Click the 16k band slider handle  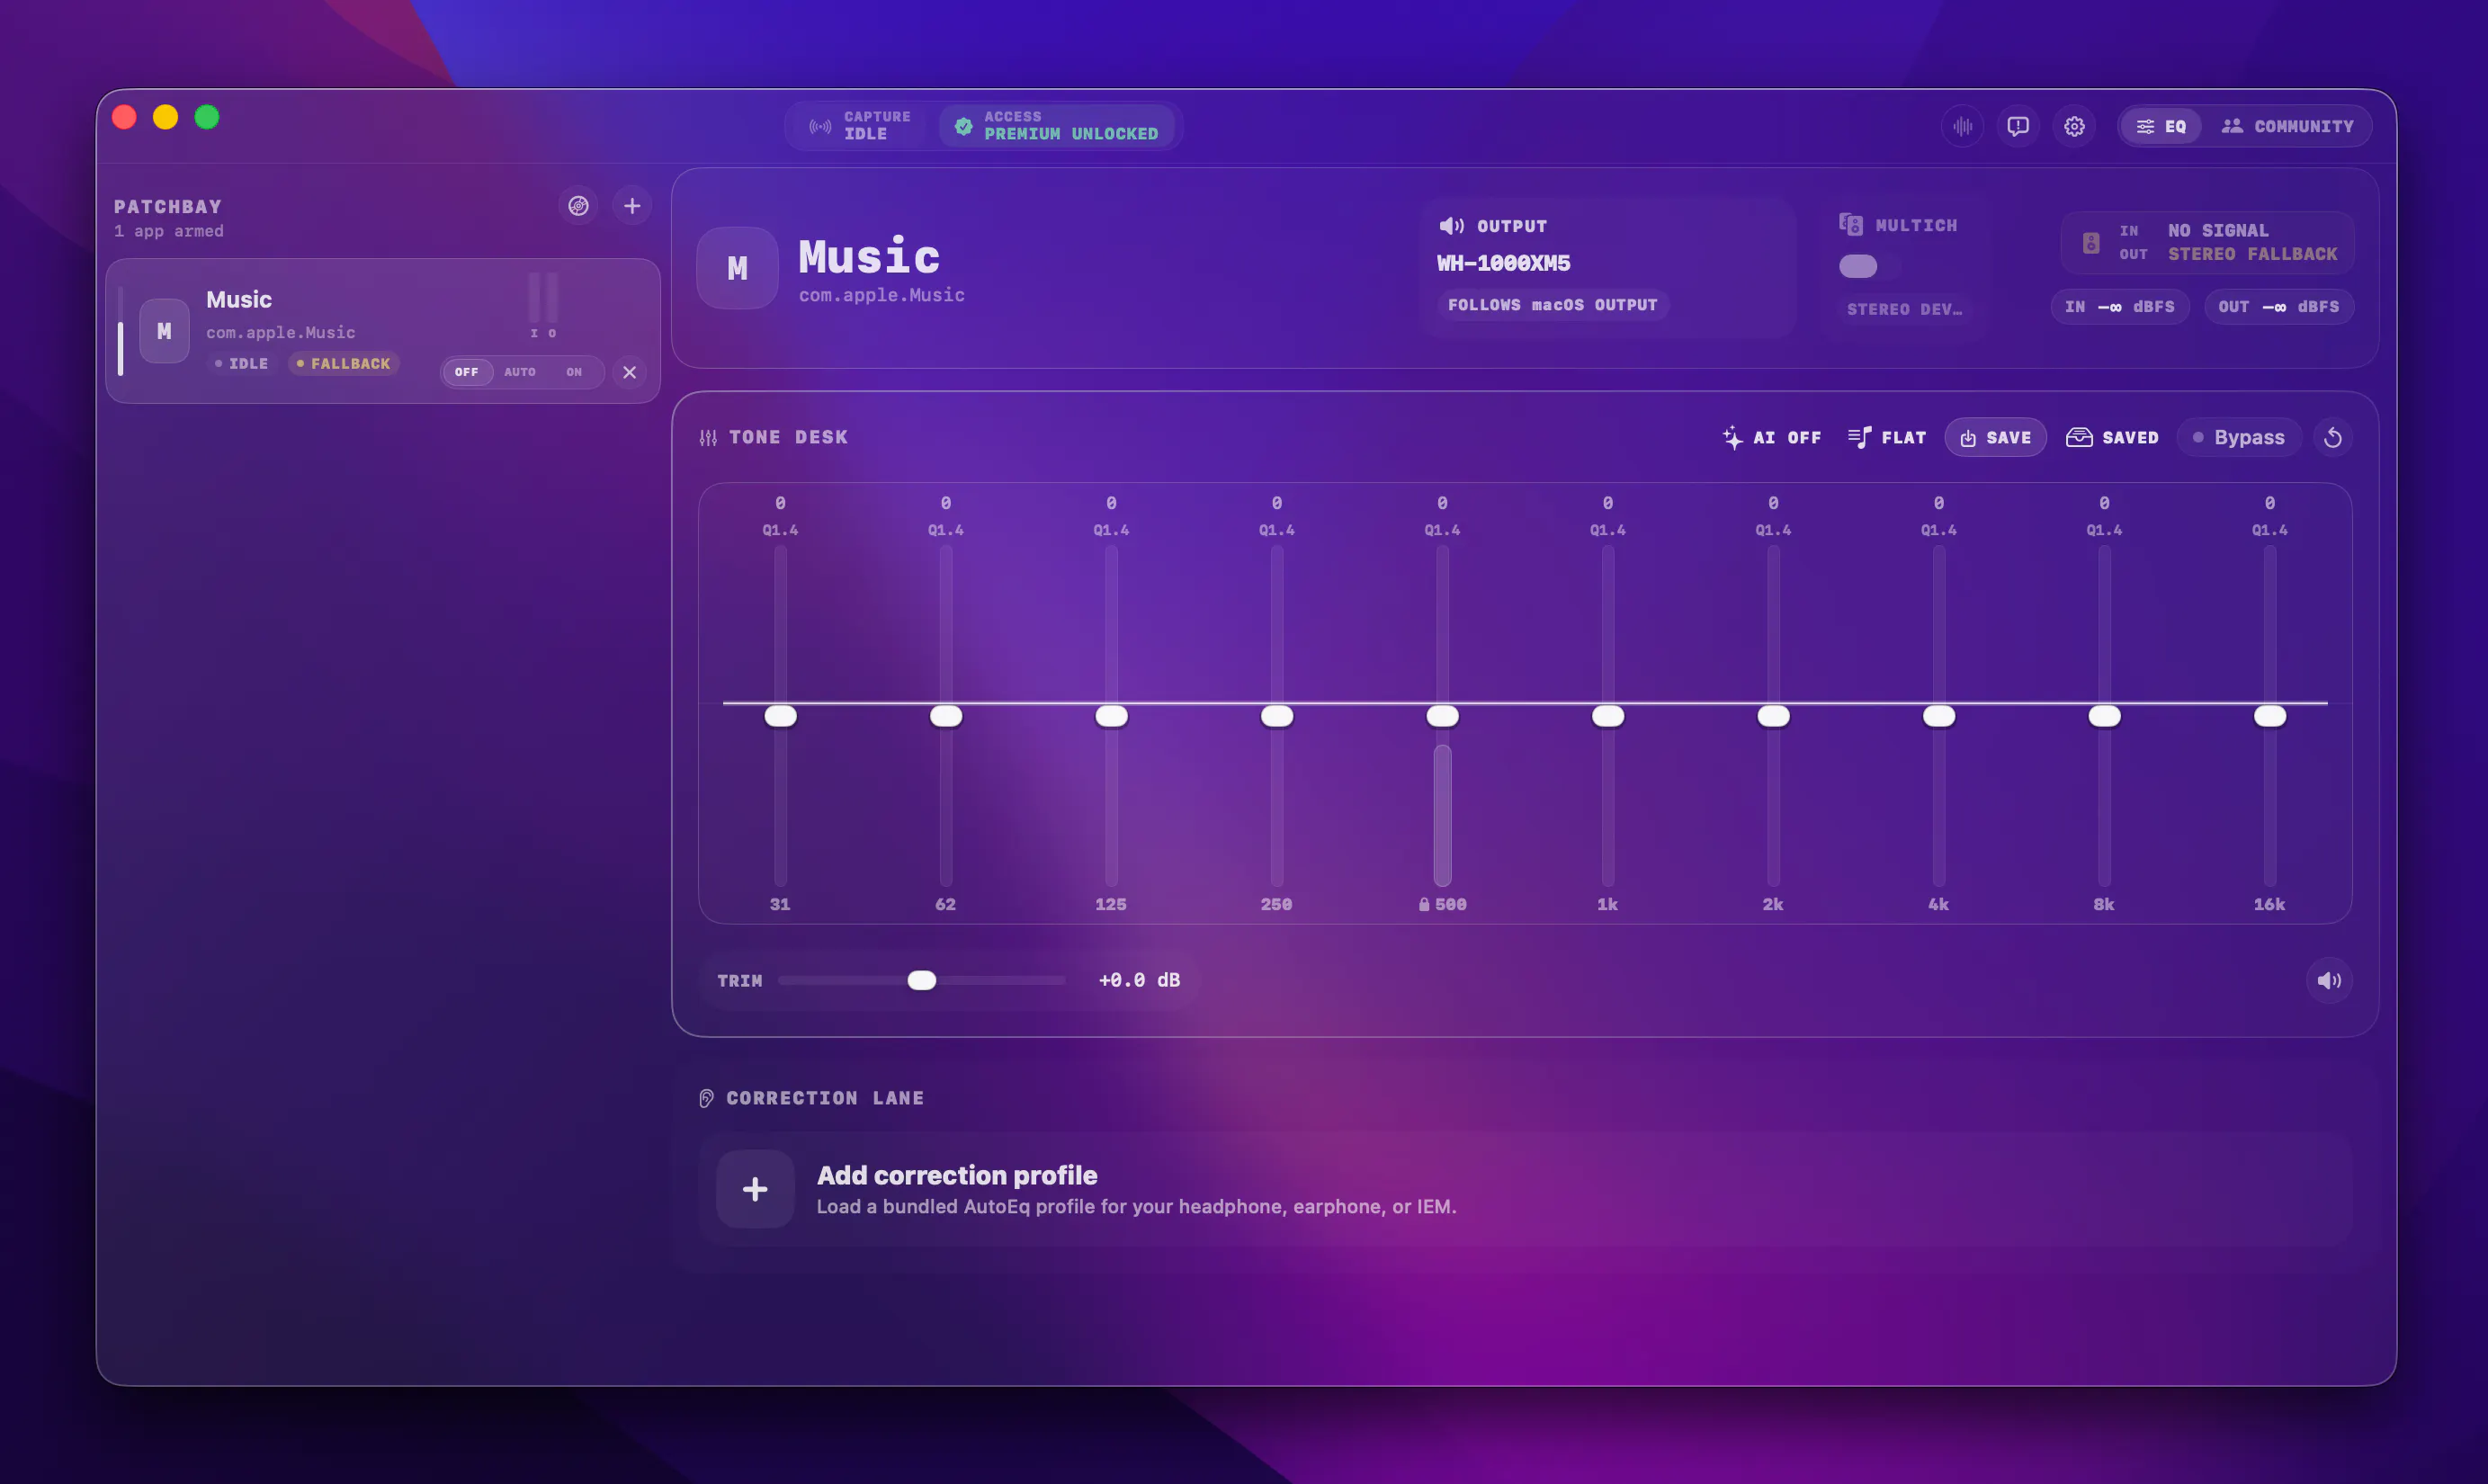(x=2270, y=716)
